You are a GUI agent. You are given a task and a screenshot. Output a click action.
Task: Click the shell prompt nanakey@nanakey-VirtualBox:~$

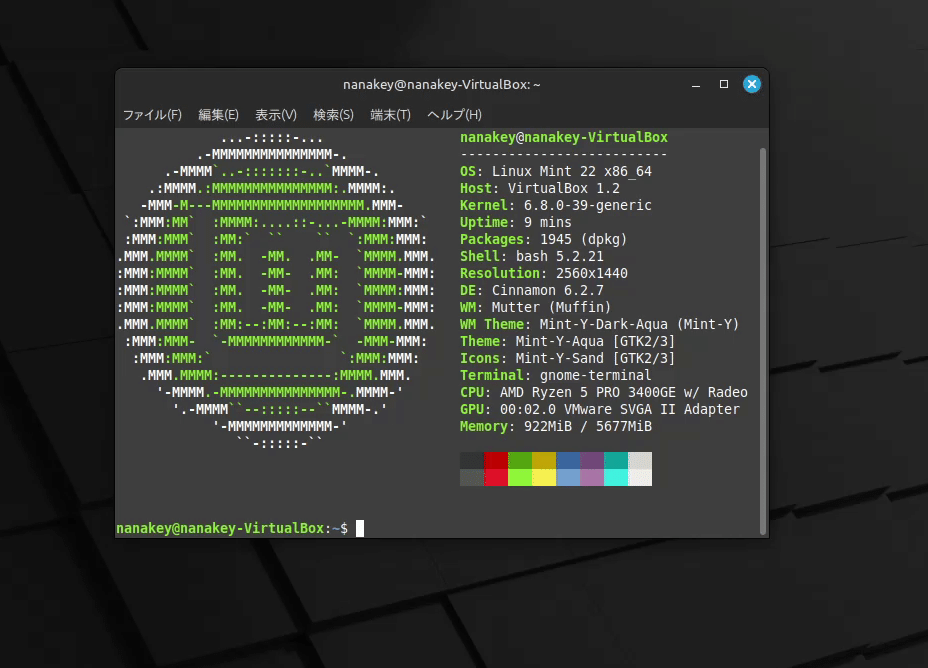pos(232,528)
